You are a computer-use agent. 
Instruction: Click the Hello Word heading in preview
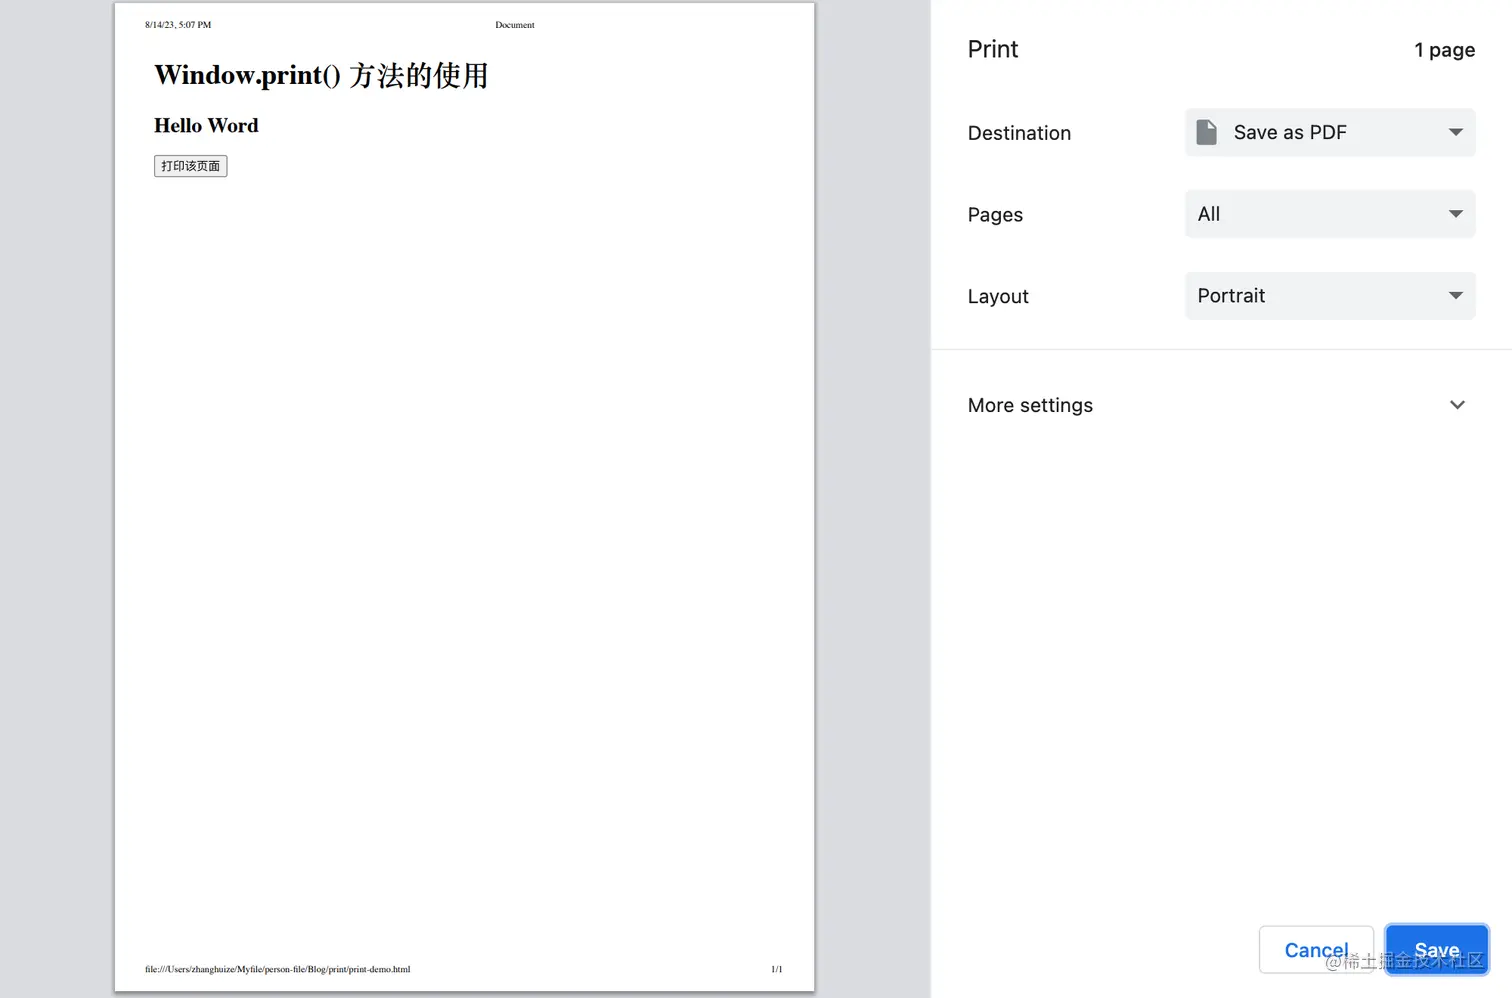click(206, 125)
